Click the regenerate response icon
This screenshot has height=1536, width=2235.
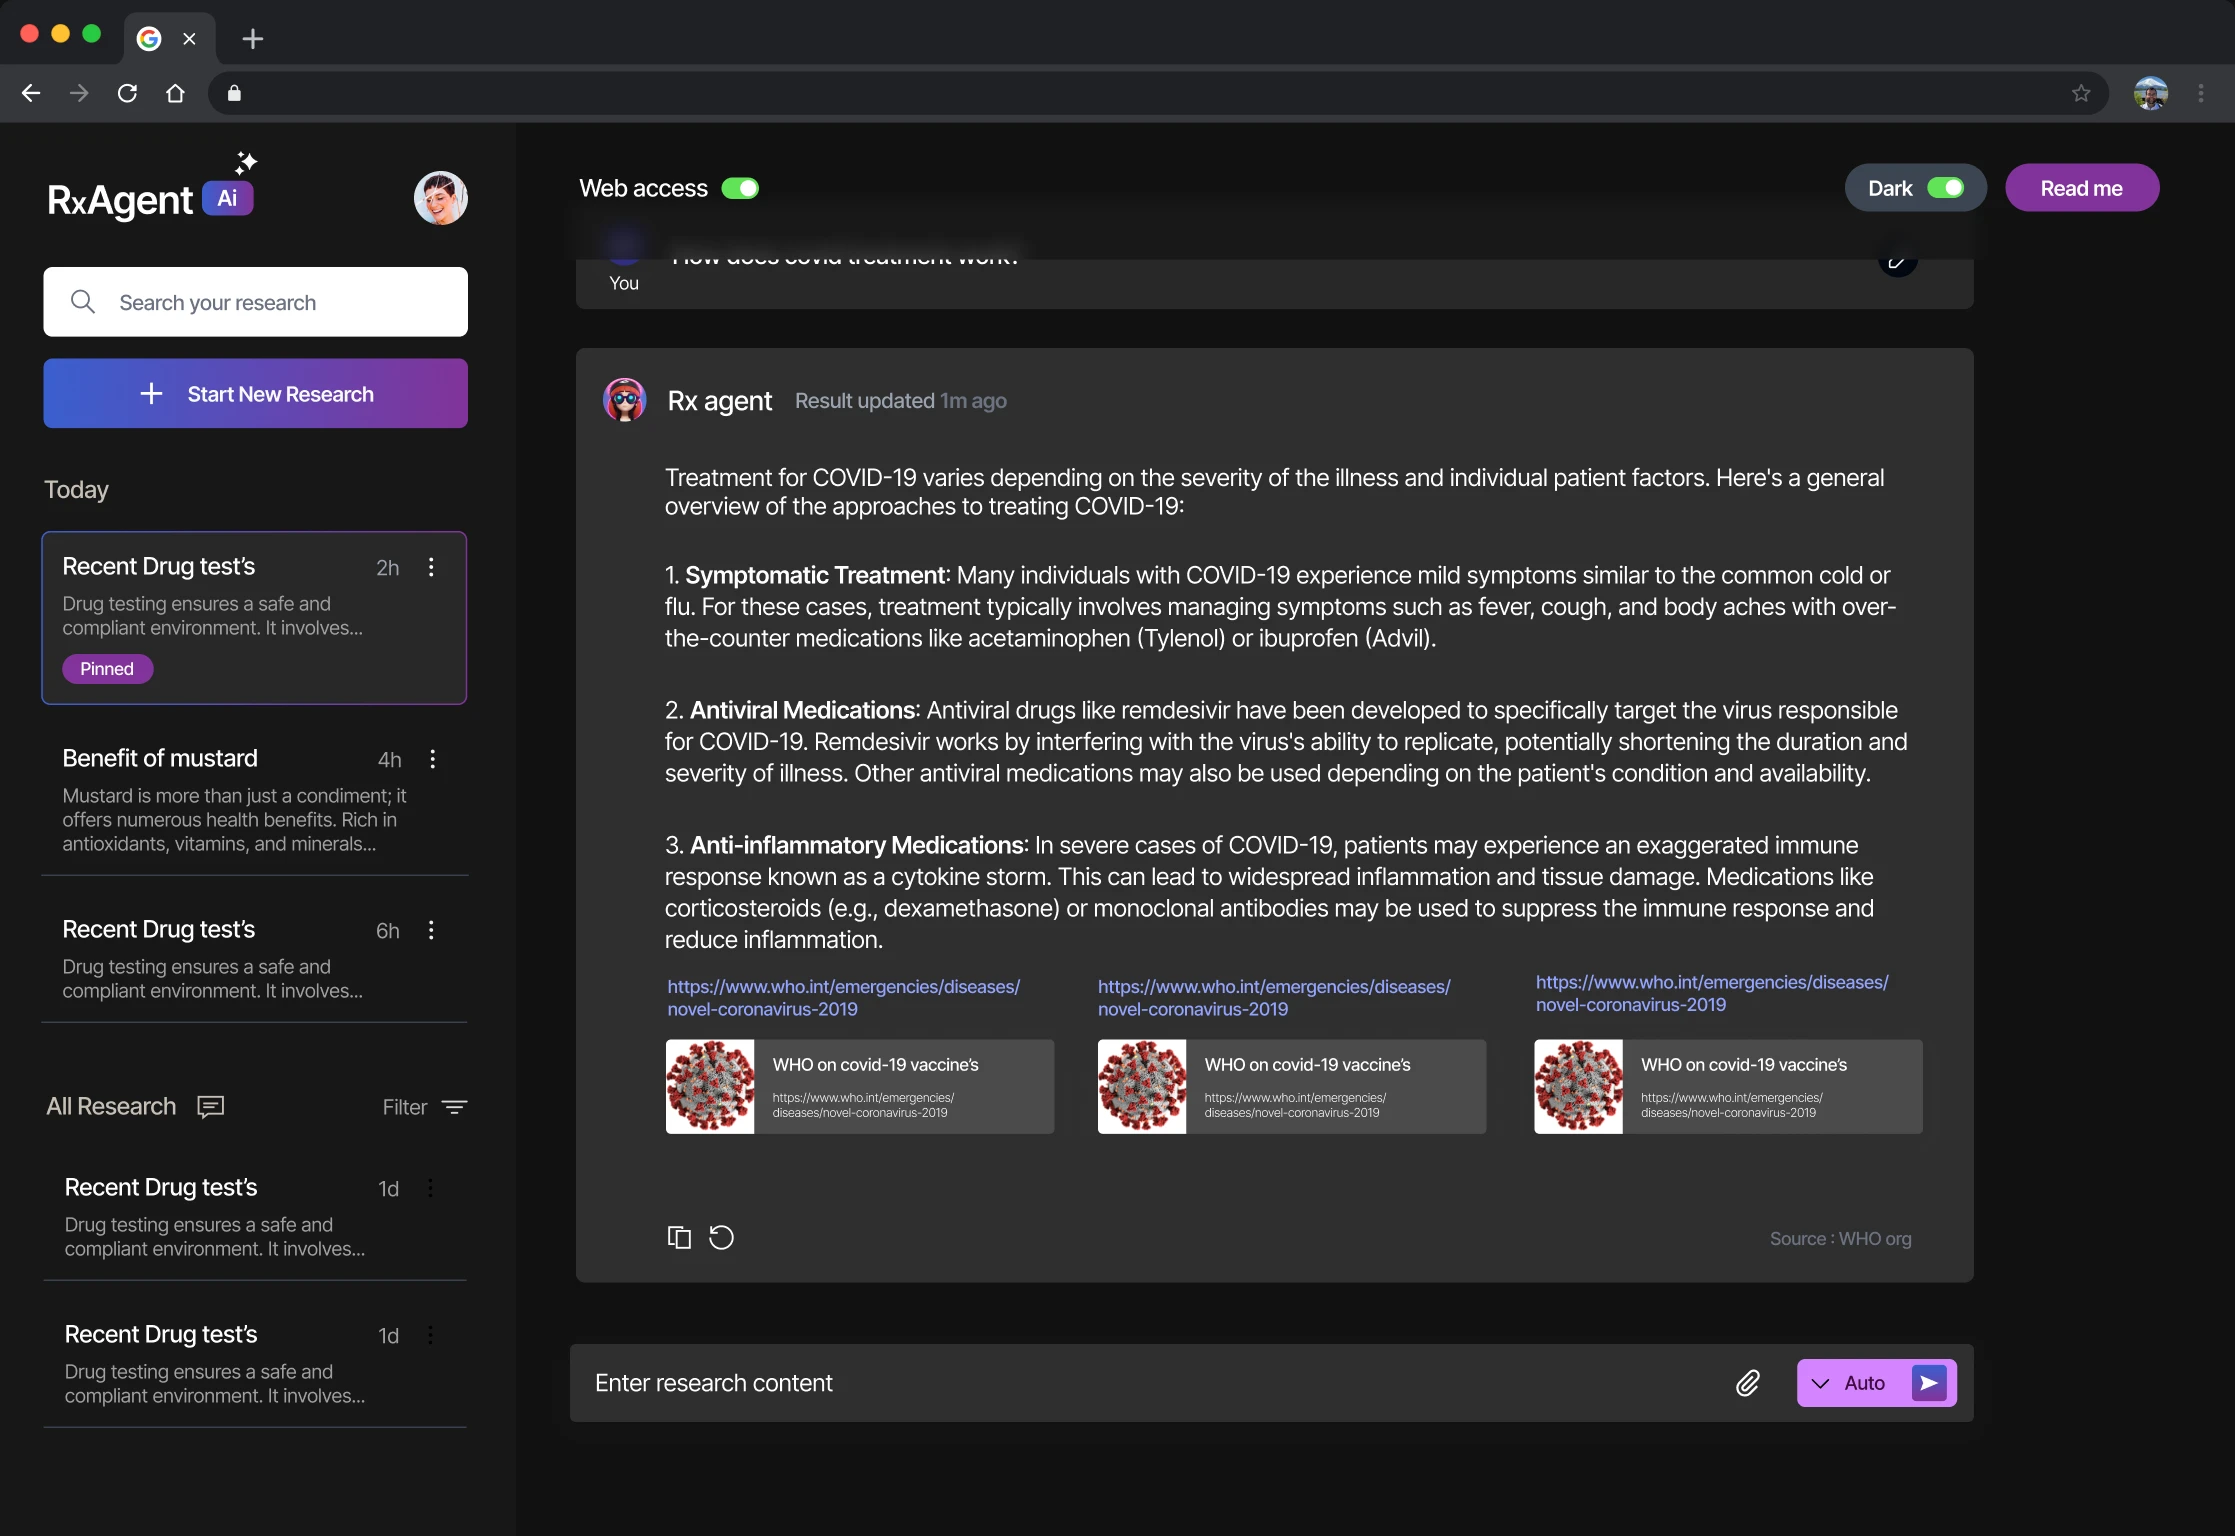click(721, 1237)
